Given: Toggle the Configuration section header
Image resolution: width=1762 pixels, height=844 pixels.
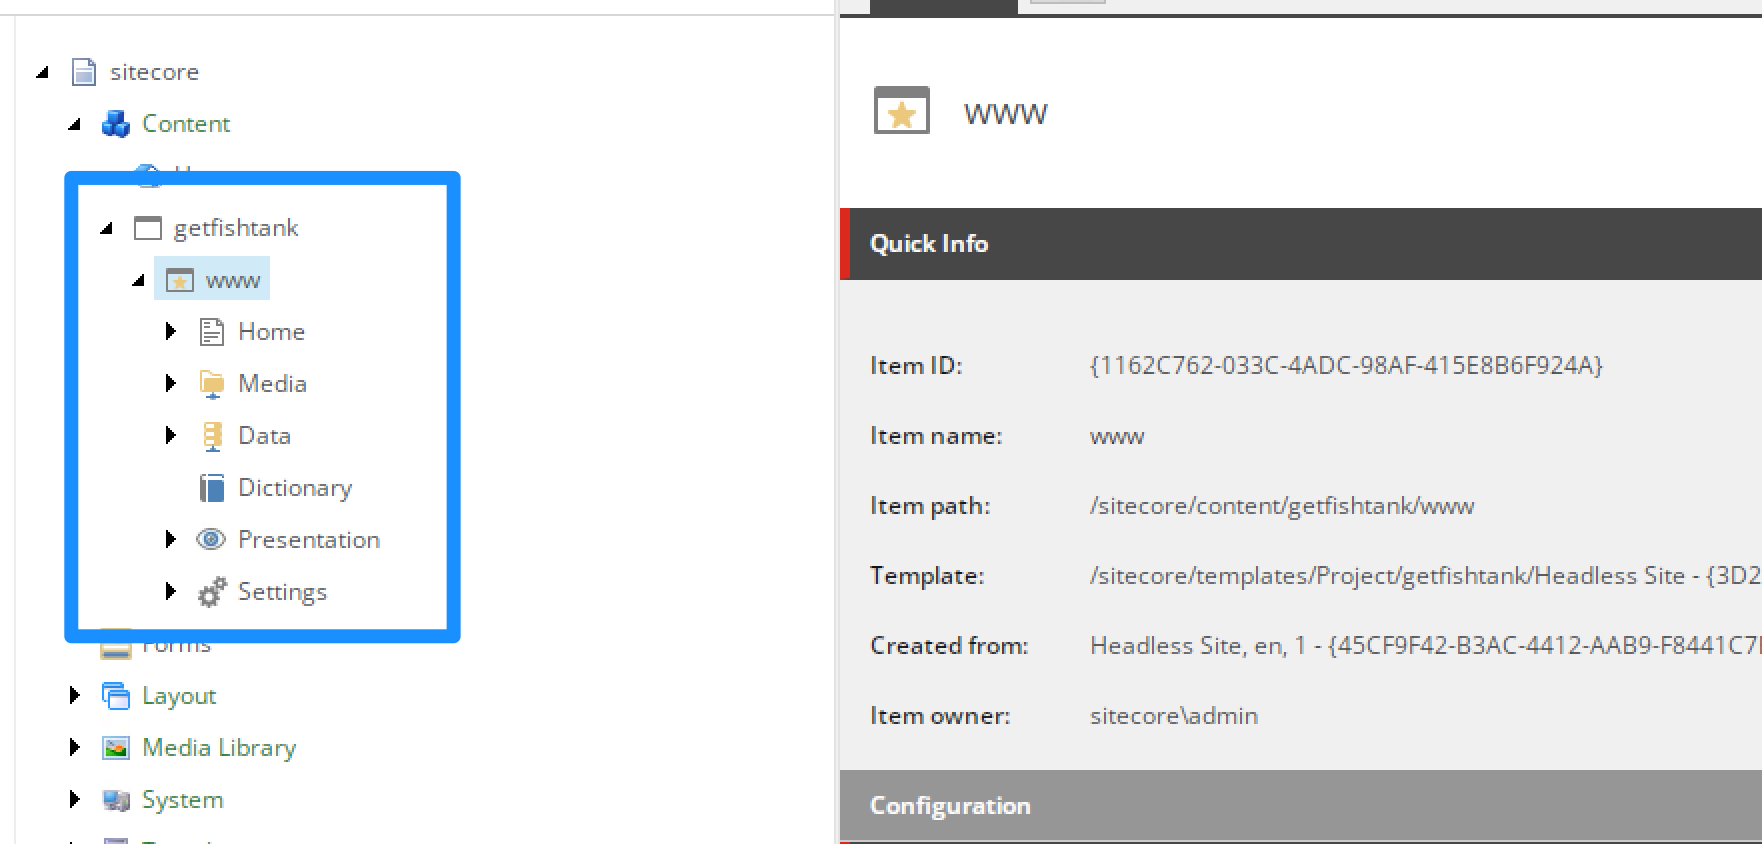Looking at the screenshot, I should click(x=1301, y=806).
